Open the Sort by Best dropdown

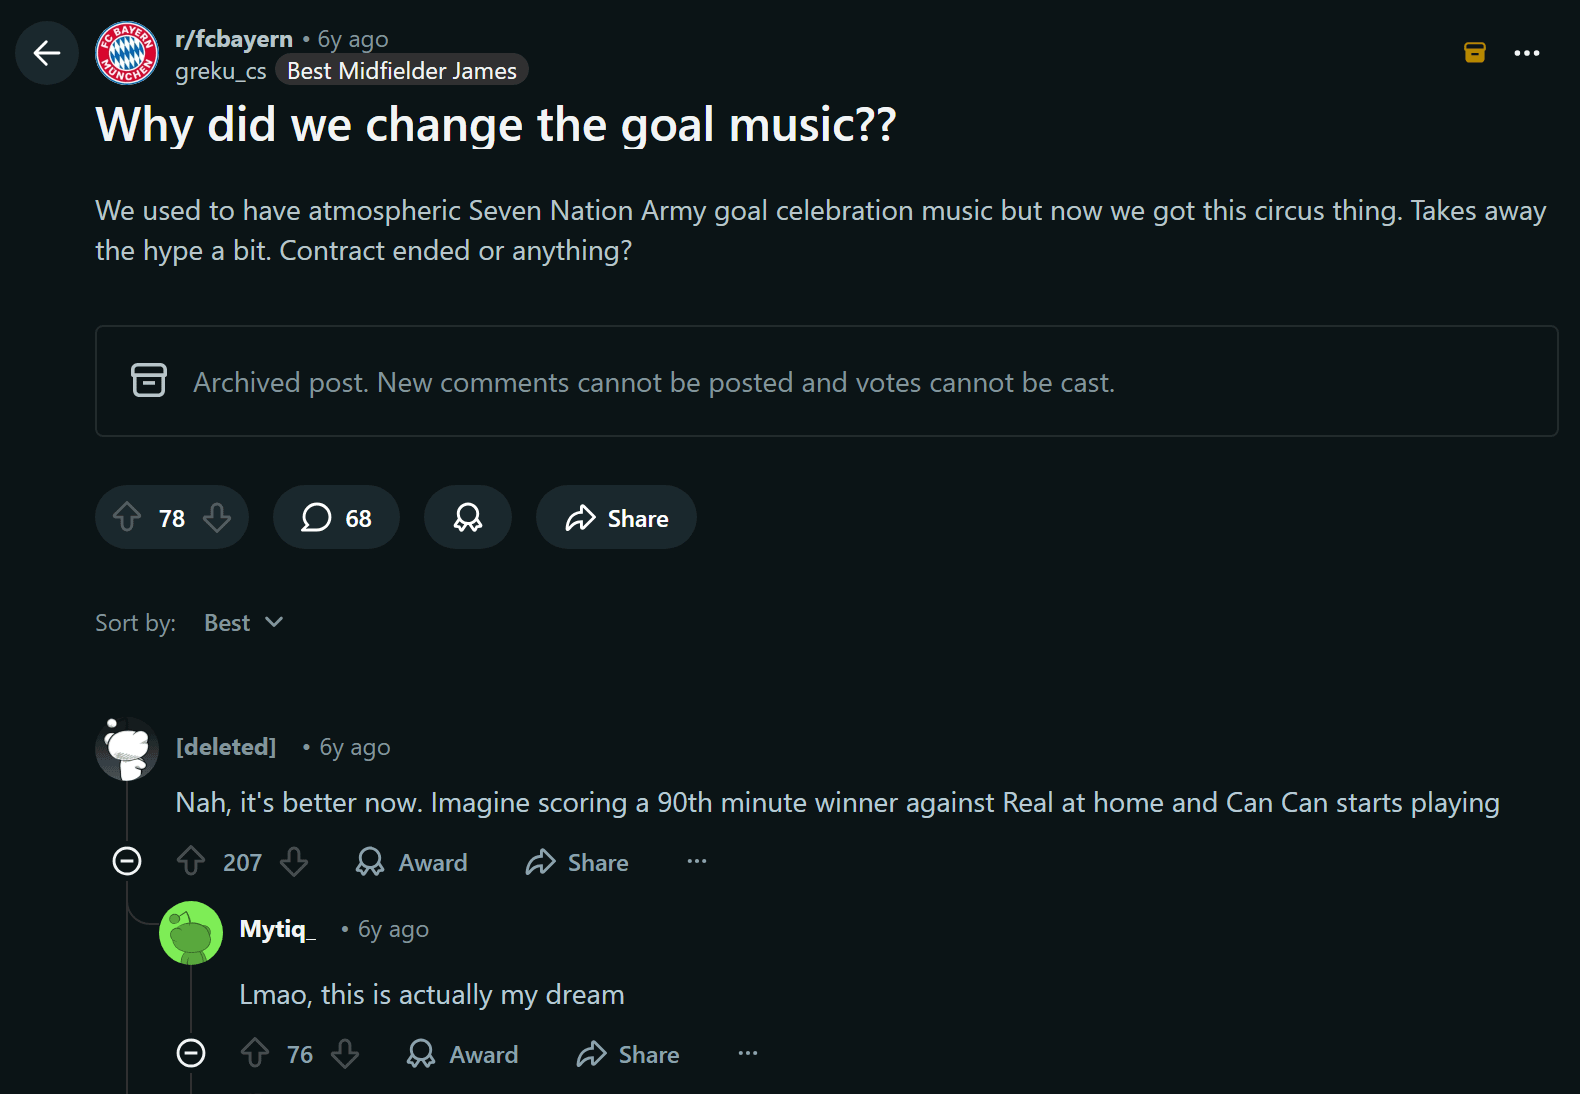[243, 623]
